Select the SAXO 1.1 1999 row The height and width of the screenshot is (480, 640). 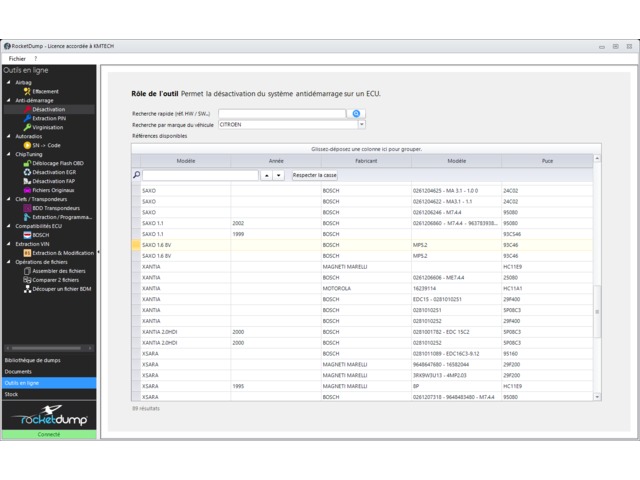362,234
